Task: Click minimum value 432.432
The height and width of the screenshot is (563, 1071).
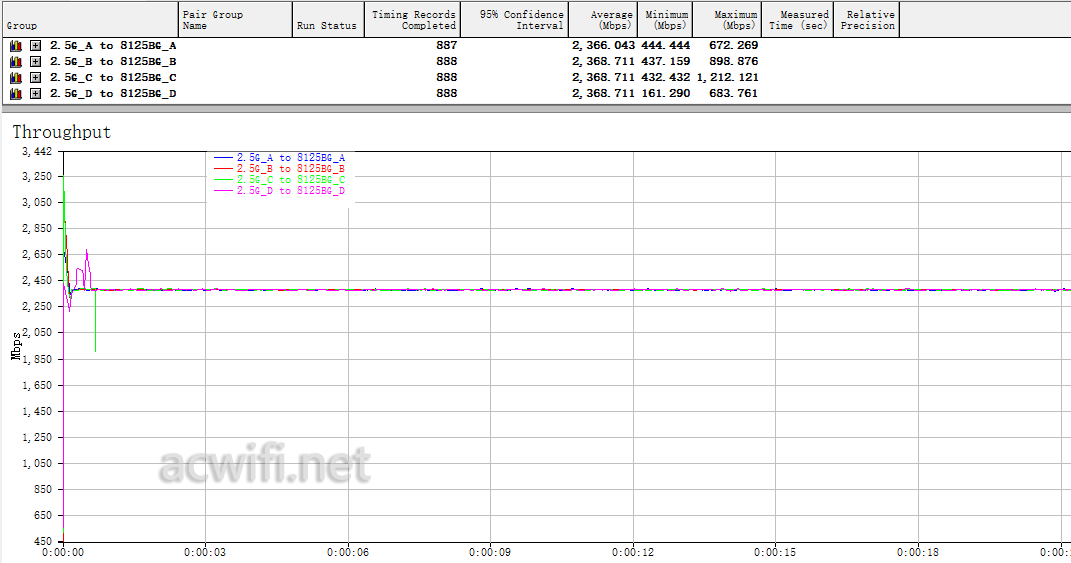Action: (x=665, y=78)
